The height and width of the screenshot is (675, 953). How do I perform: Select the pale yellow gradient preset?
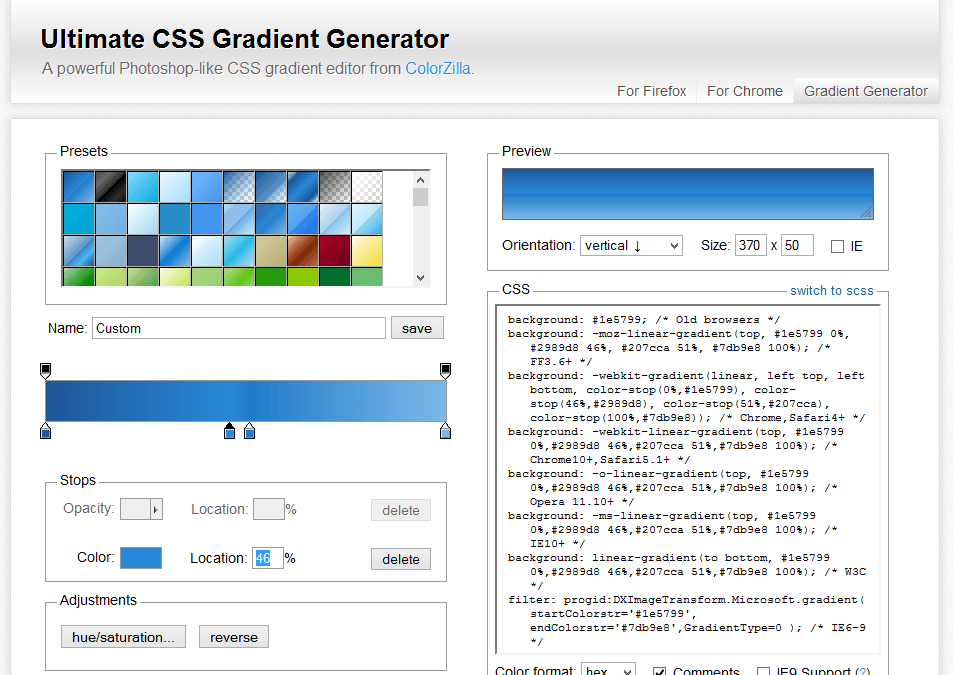tap(366, 250)
